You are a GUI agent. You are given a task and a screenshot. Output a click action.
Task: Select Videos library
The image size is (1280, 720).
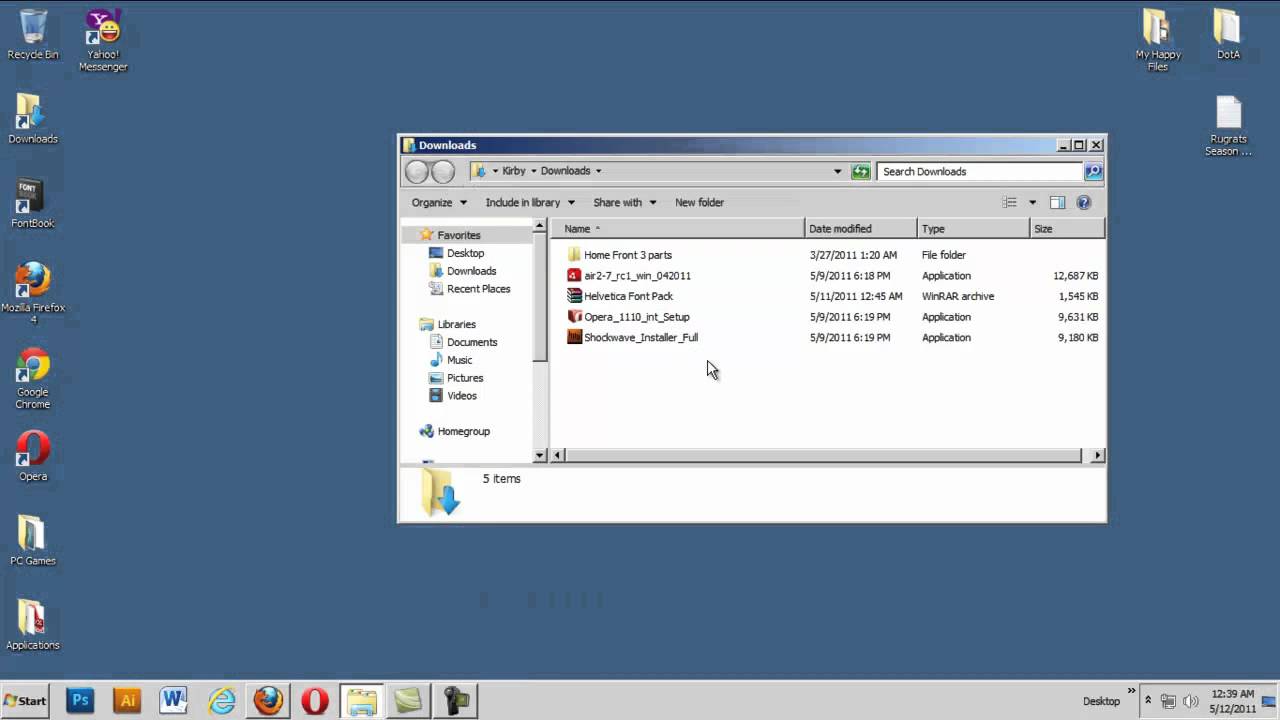pyautogui.click(x=461, y=396)
